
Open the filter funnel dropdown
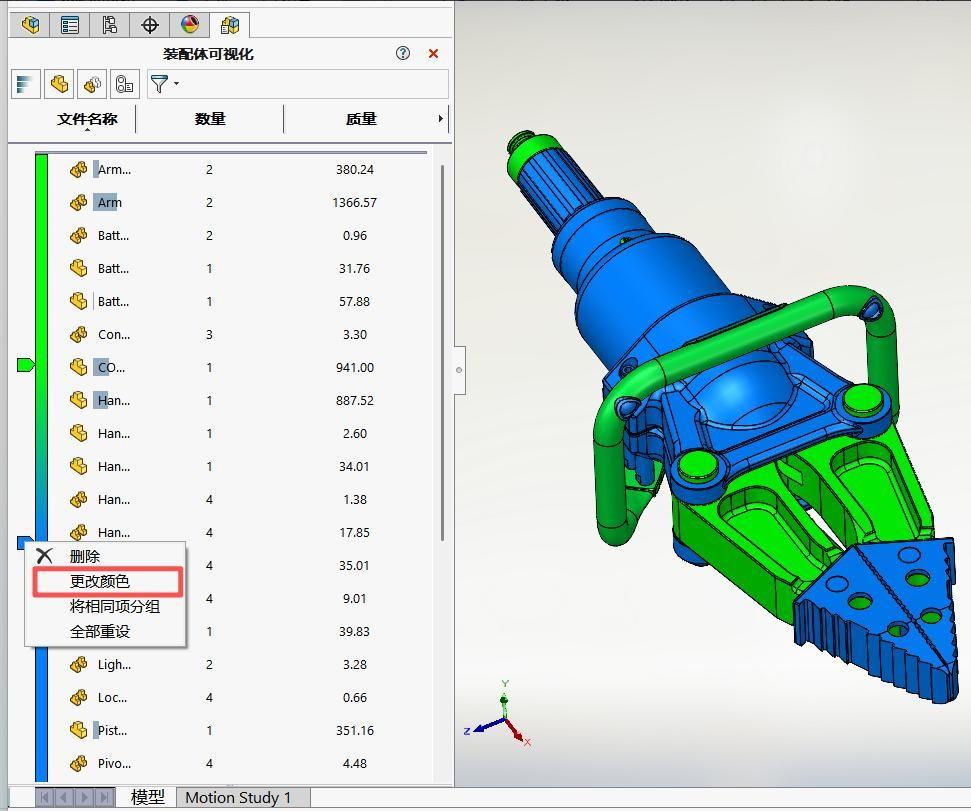164,84
